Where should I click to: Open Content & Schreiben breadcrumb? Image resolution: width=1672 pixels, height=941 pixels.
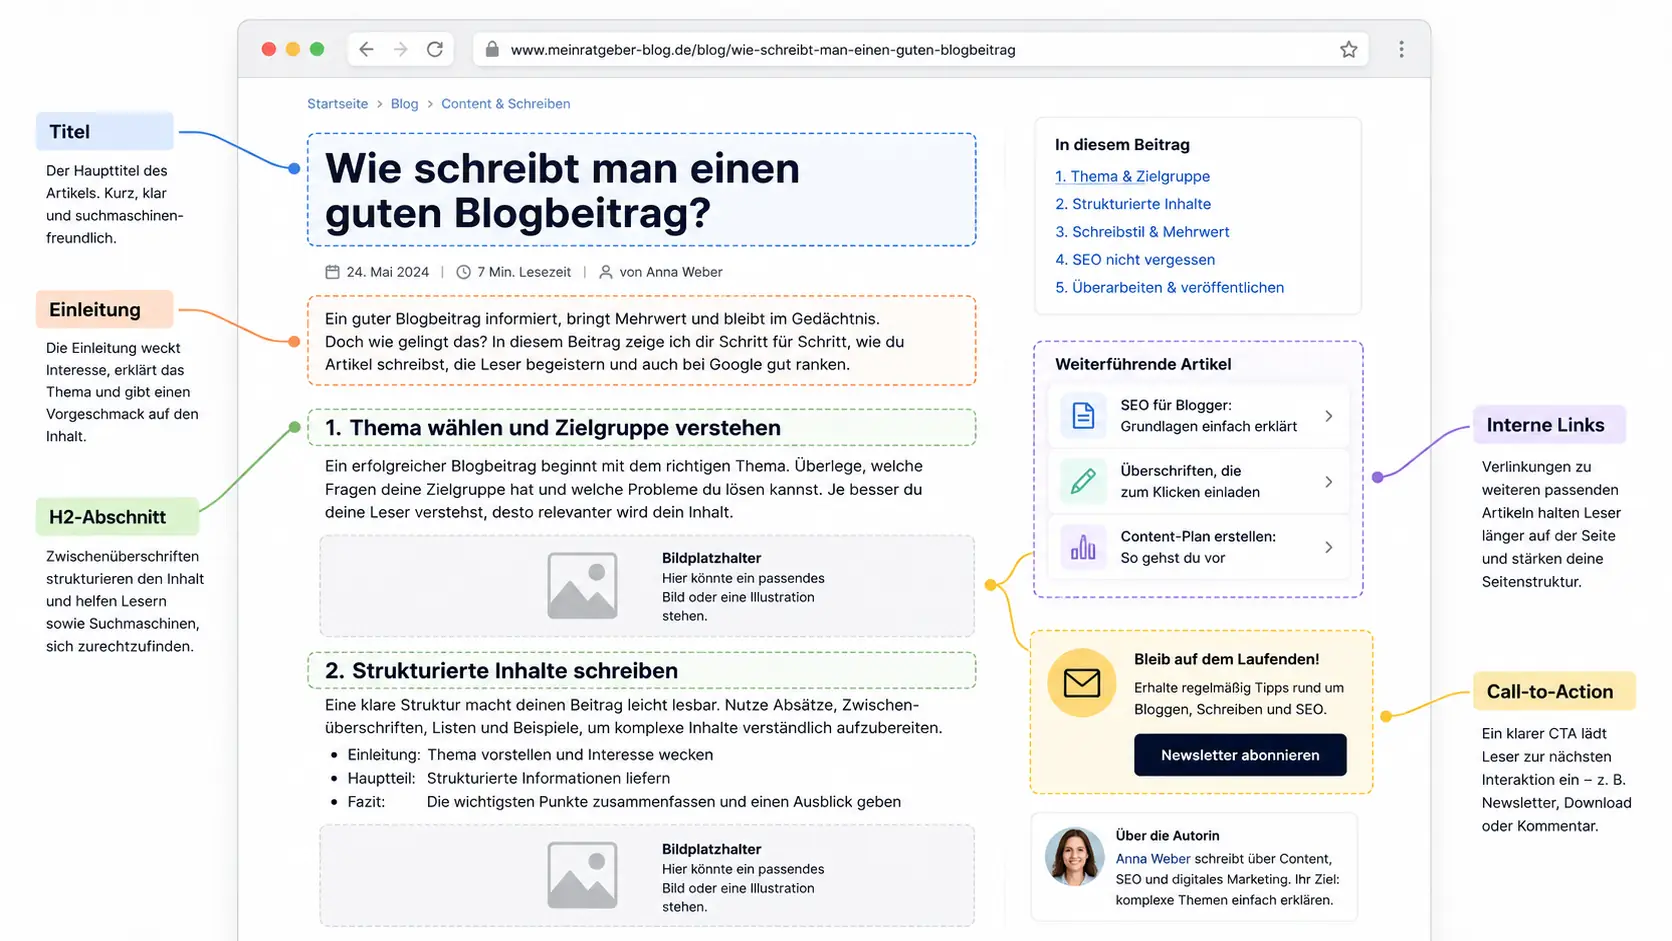click(x=506, y=104)
